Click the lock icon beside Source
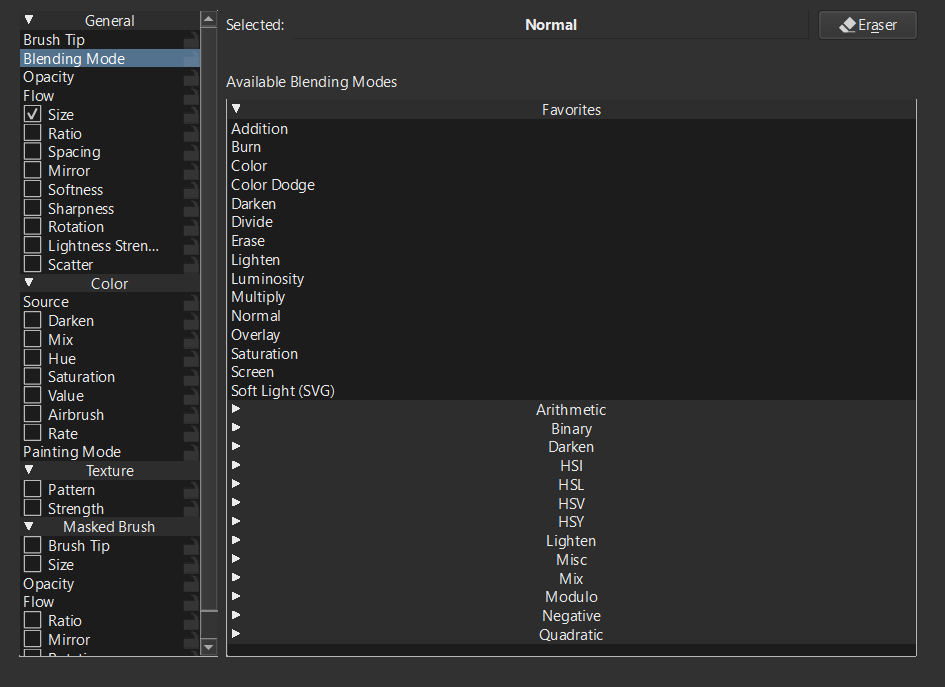This screenshot has height=687, width=945. 191,302
